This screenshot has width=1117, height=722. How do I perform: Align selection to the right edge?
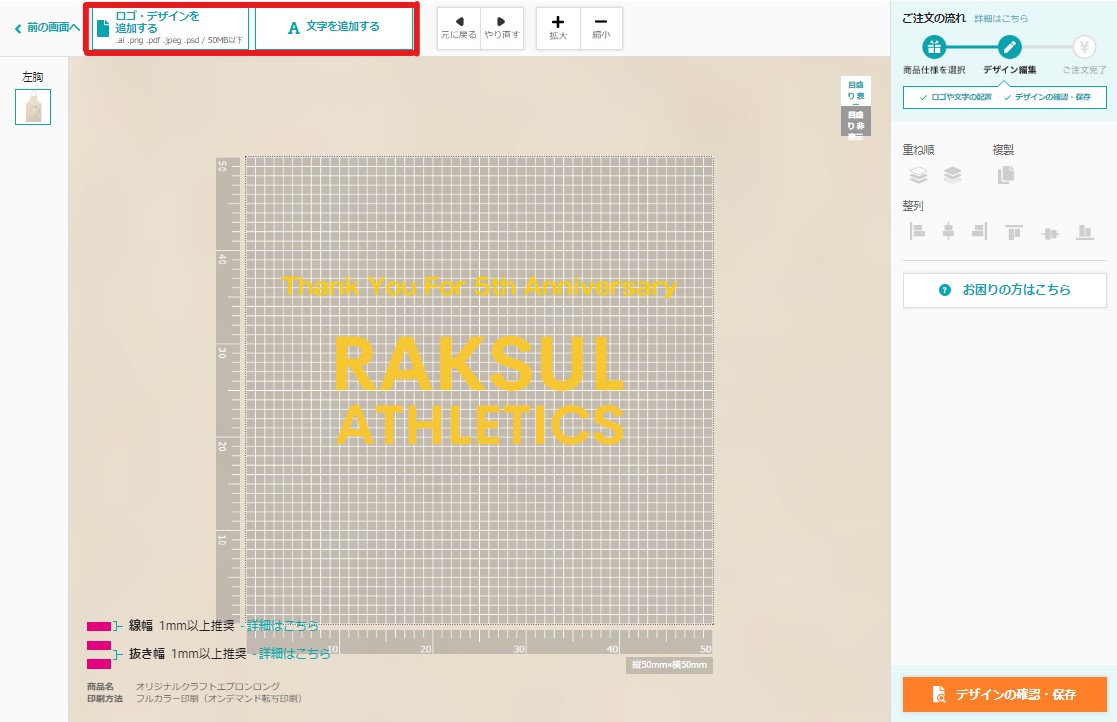click(x=980, y=231)
